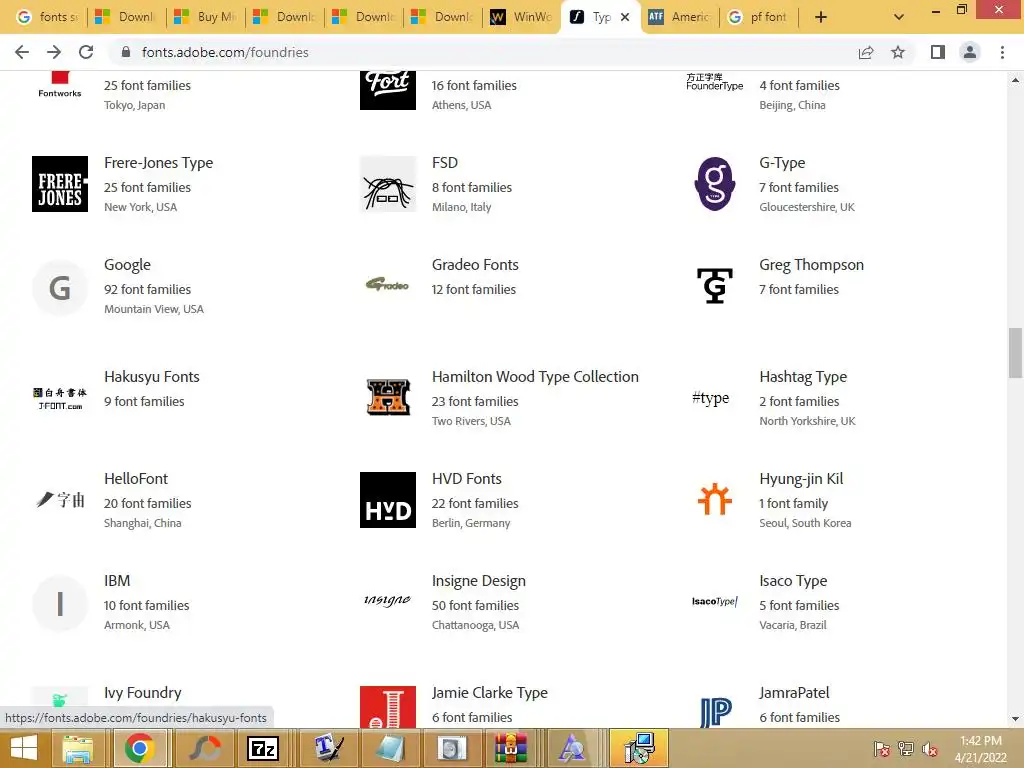Click the Hyung-jin Kil orange logo
Viewport: 1024px width, 768px height.
click(x=714, y=499)
